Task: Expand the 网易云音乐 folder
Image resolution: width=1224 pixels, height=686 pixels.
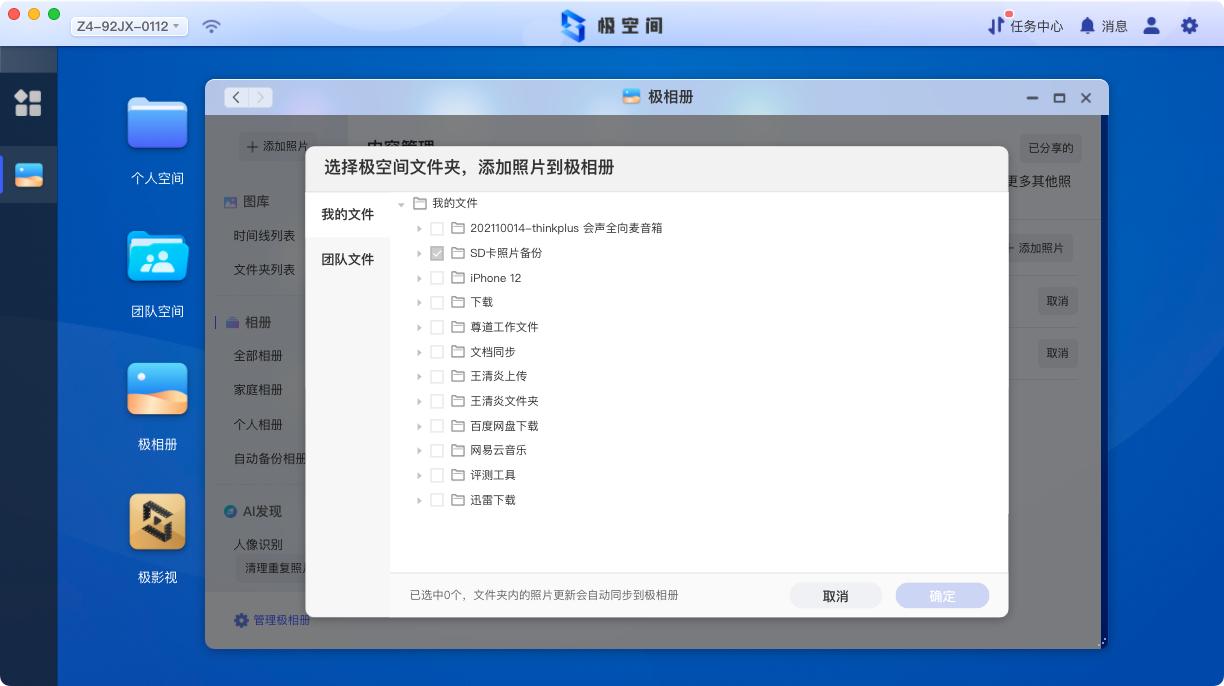Action: (x=419, y=450)
